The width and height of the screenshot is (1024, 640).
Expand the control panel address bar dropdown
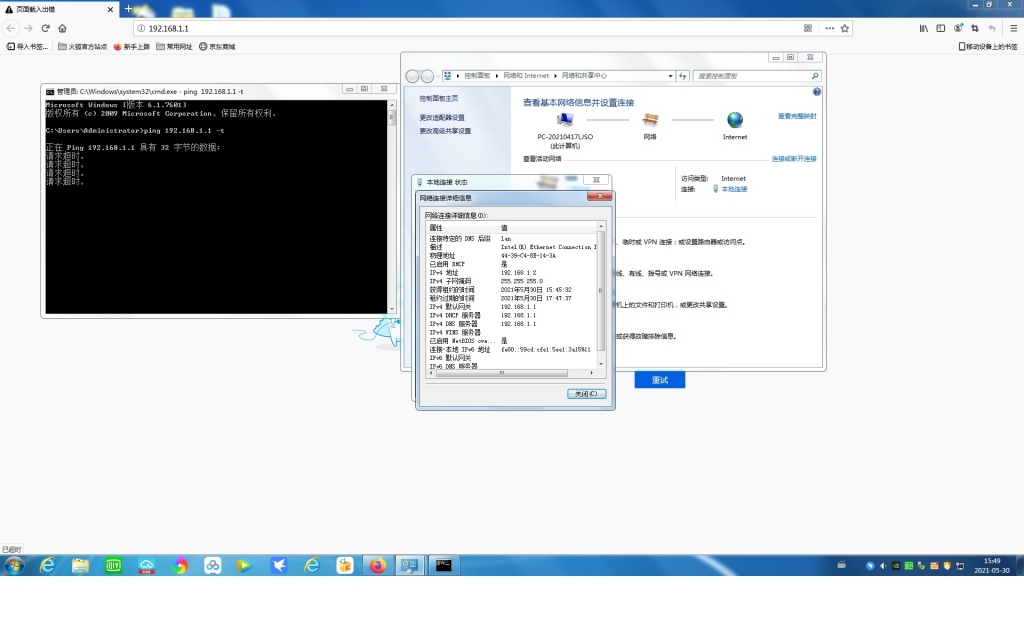(x=670, y=76)
